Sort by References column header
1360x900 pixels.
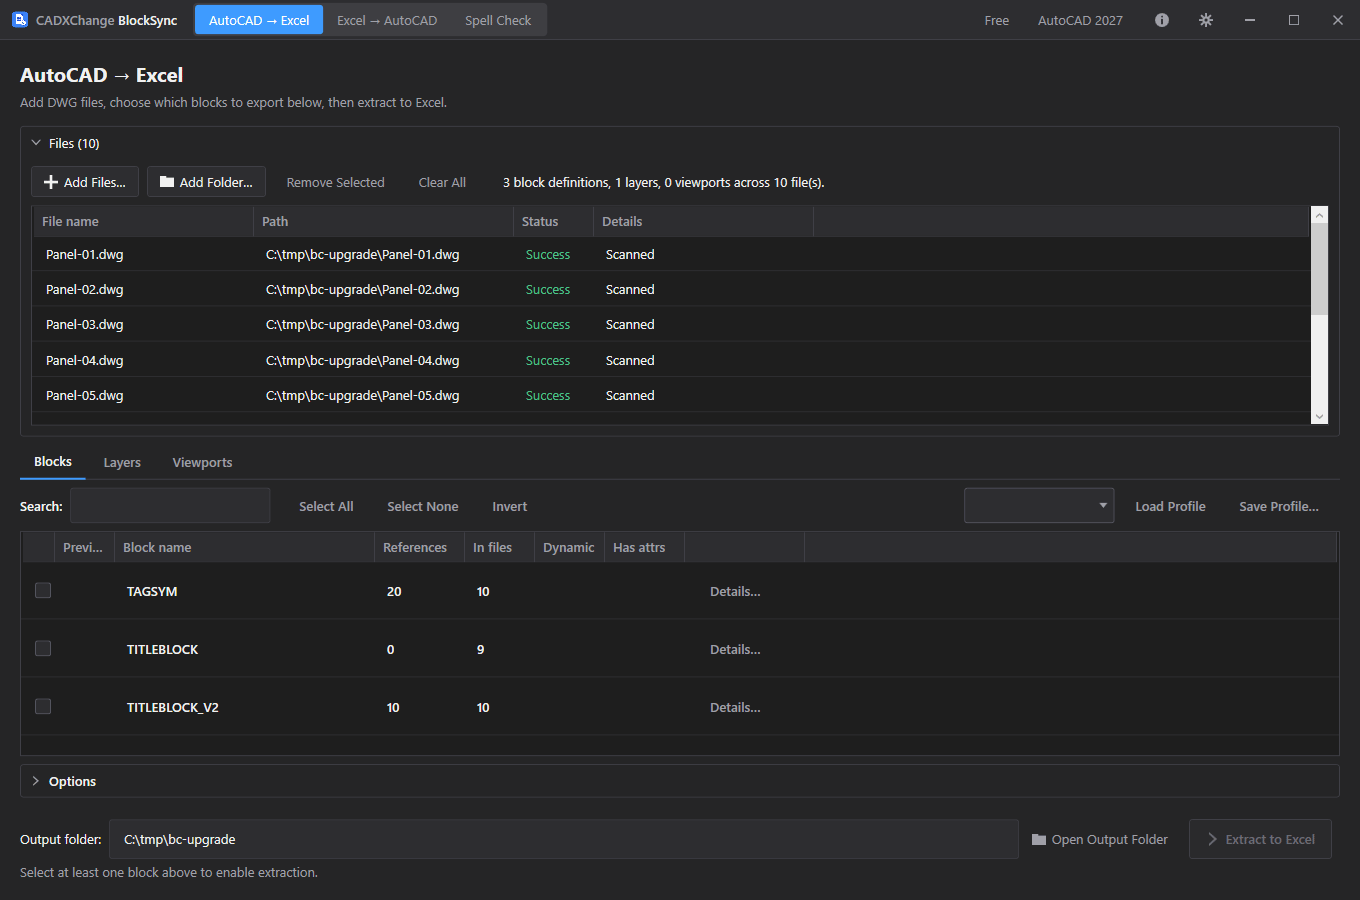[x=419, y=547]
